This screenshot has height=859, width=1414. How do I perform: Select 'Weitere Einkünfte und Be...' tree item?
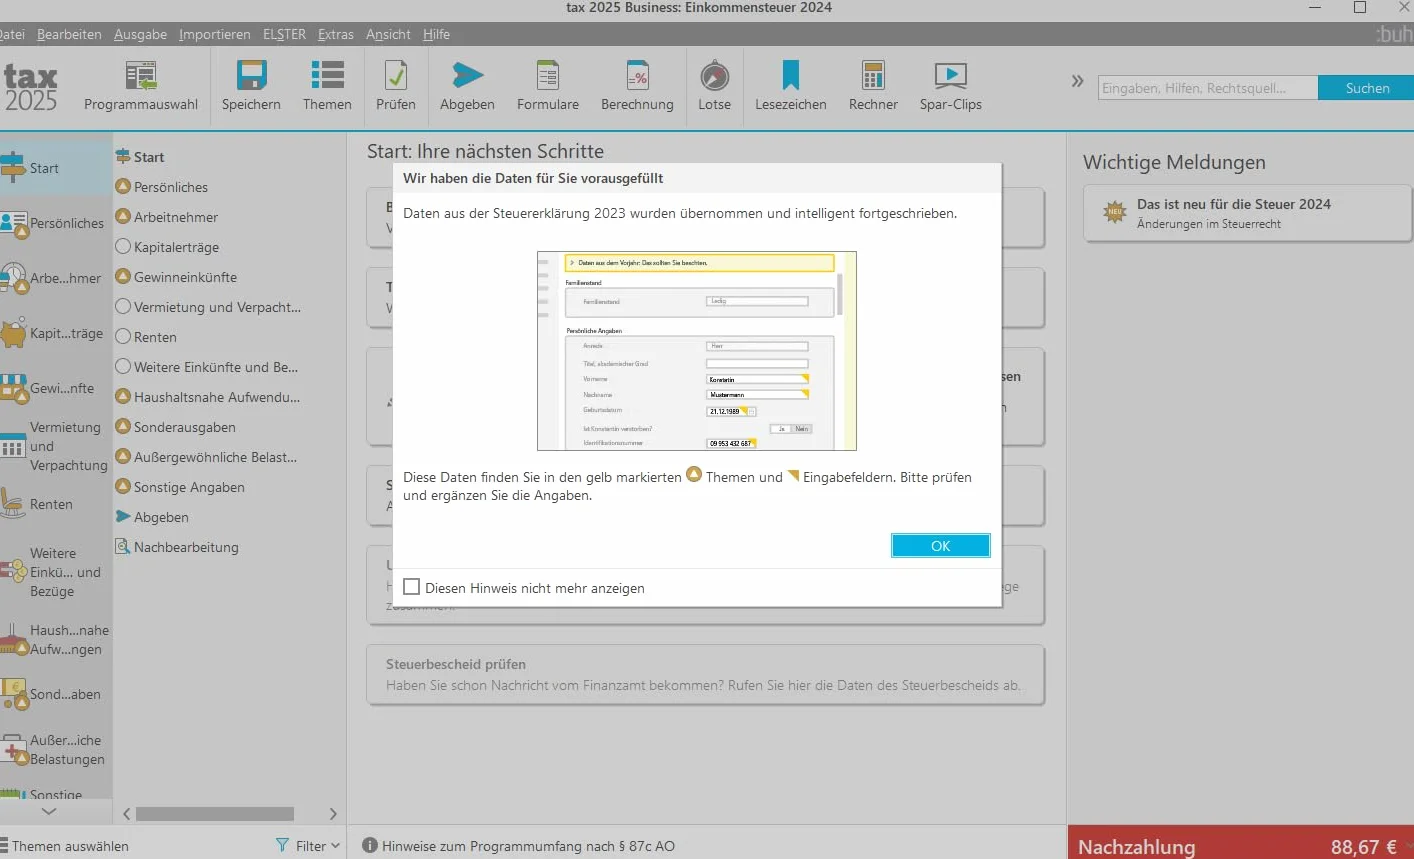tap(207, 367)
